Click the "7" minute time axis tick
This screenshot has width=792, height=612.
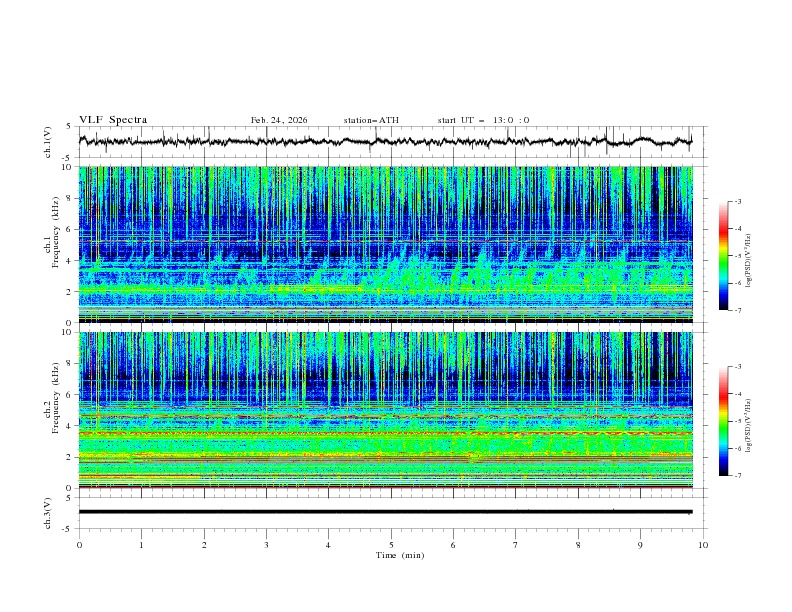coord(516,545)
